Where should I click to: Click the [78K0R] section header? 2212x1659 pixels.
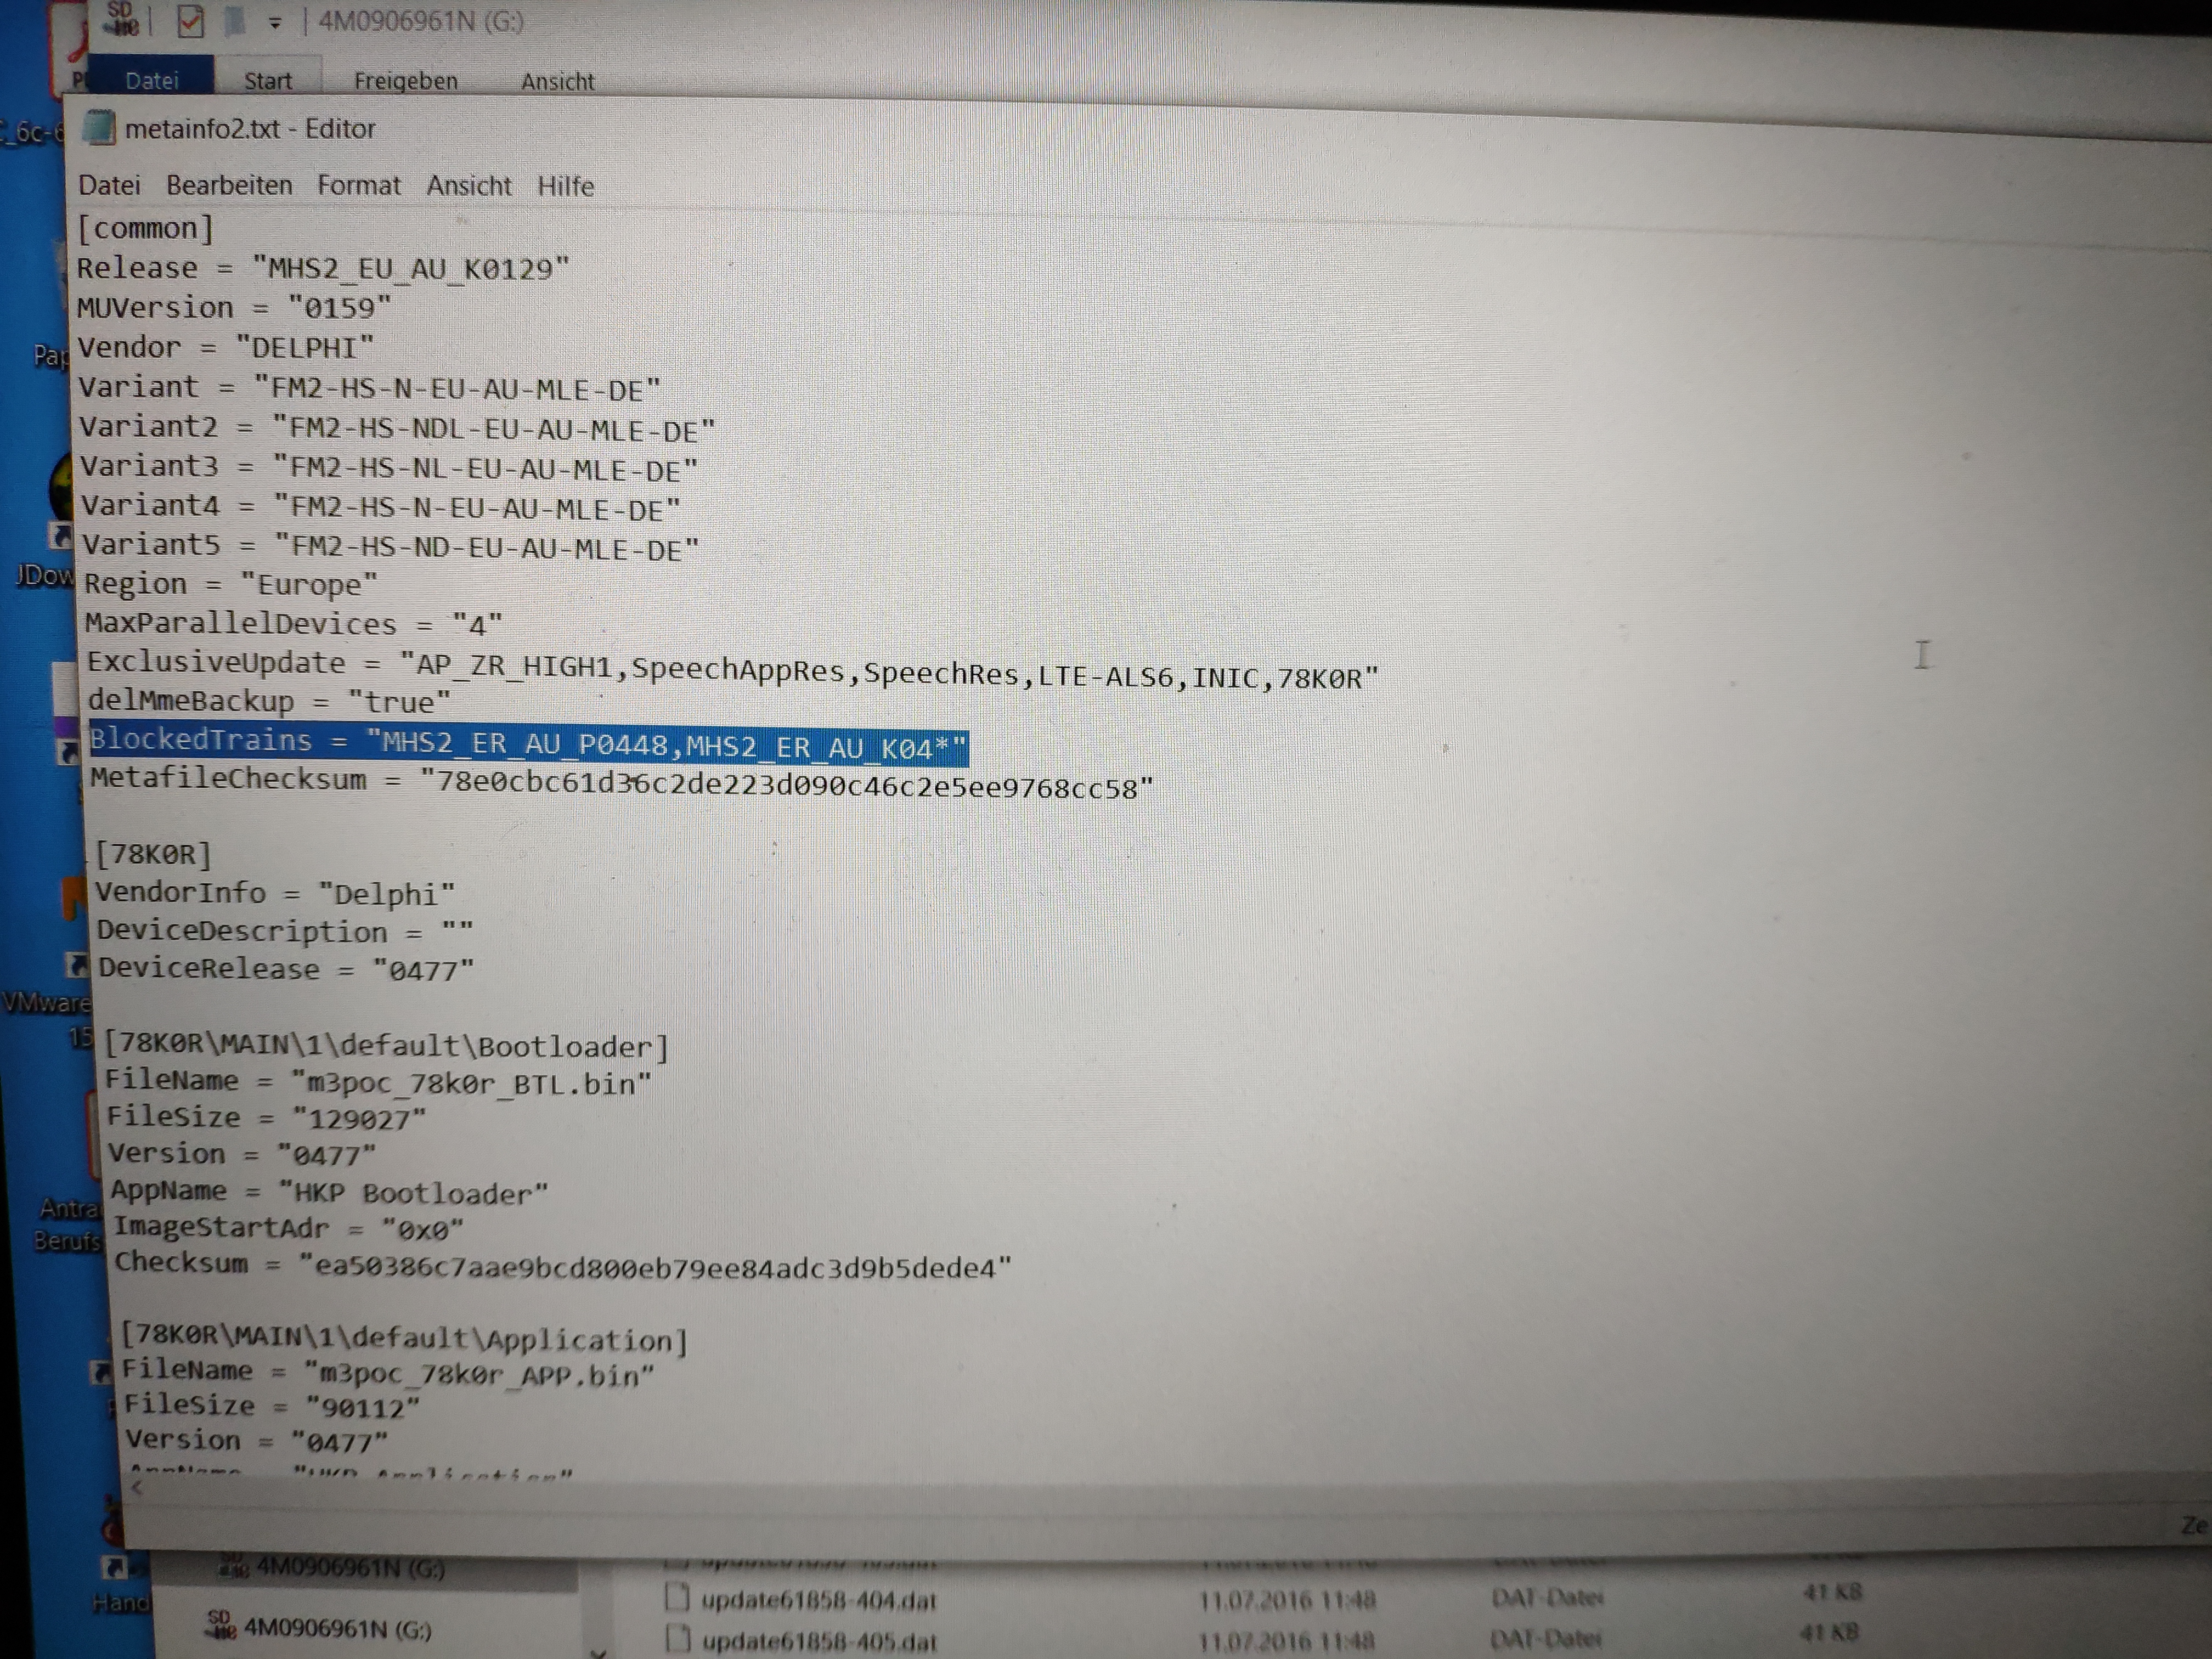coord(153,854)
